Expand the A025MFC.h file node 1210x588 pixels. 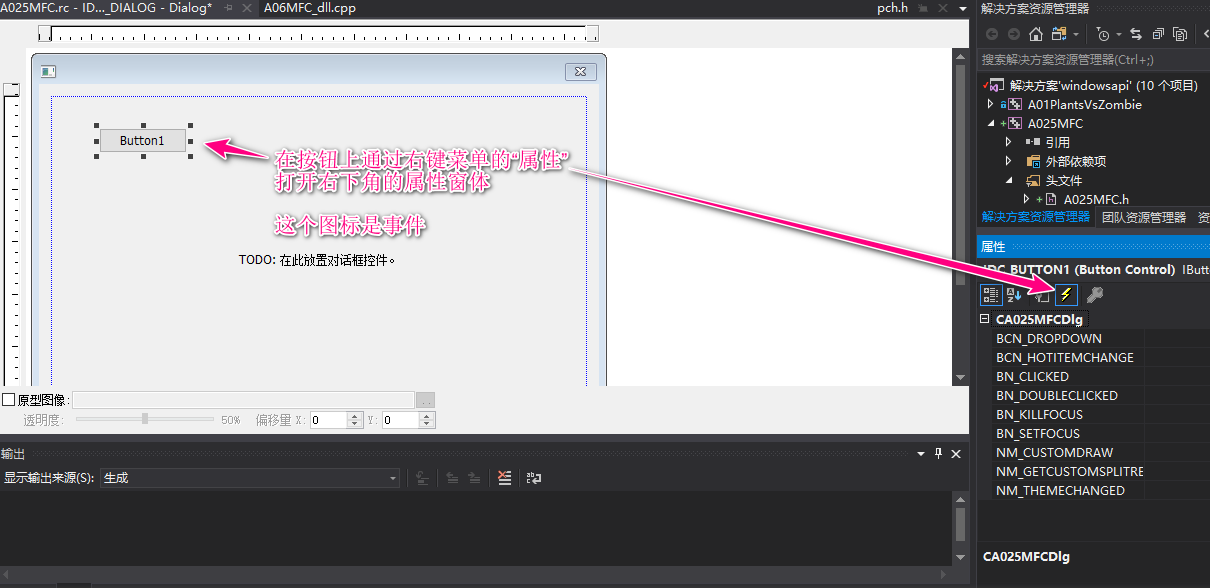pyautogui.click(x=1026, y=199)
